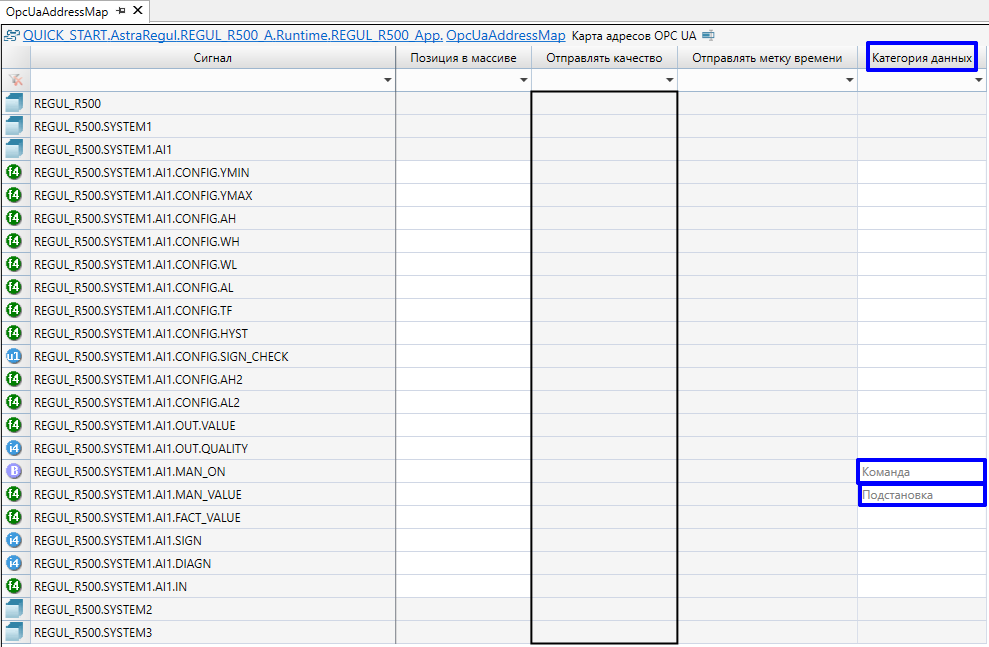The height and width of the screenshot is (647, 989).
Task: Click the icon after 'Карта адресов OPC UA'
Action: 708,36
